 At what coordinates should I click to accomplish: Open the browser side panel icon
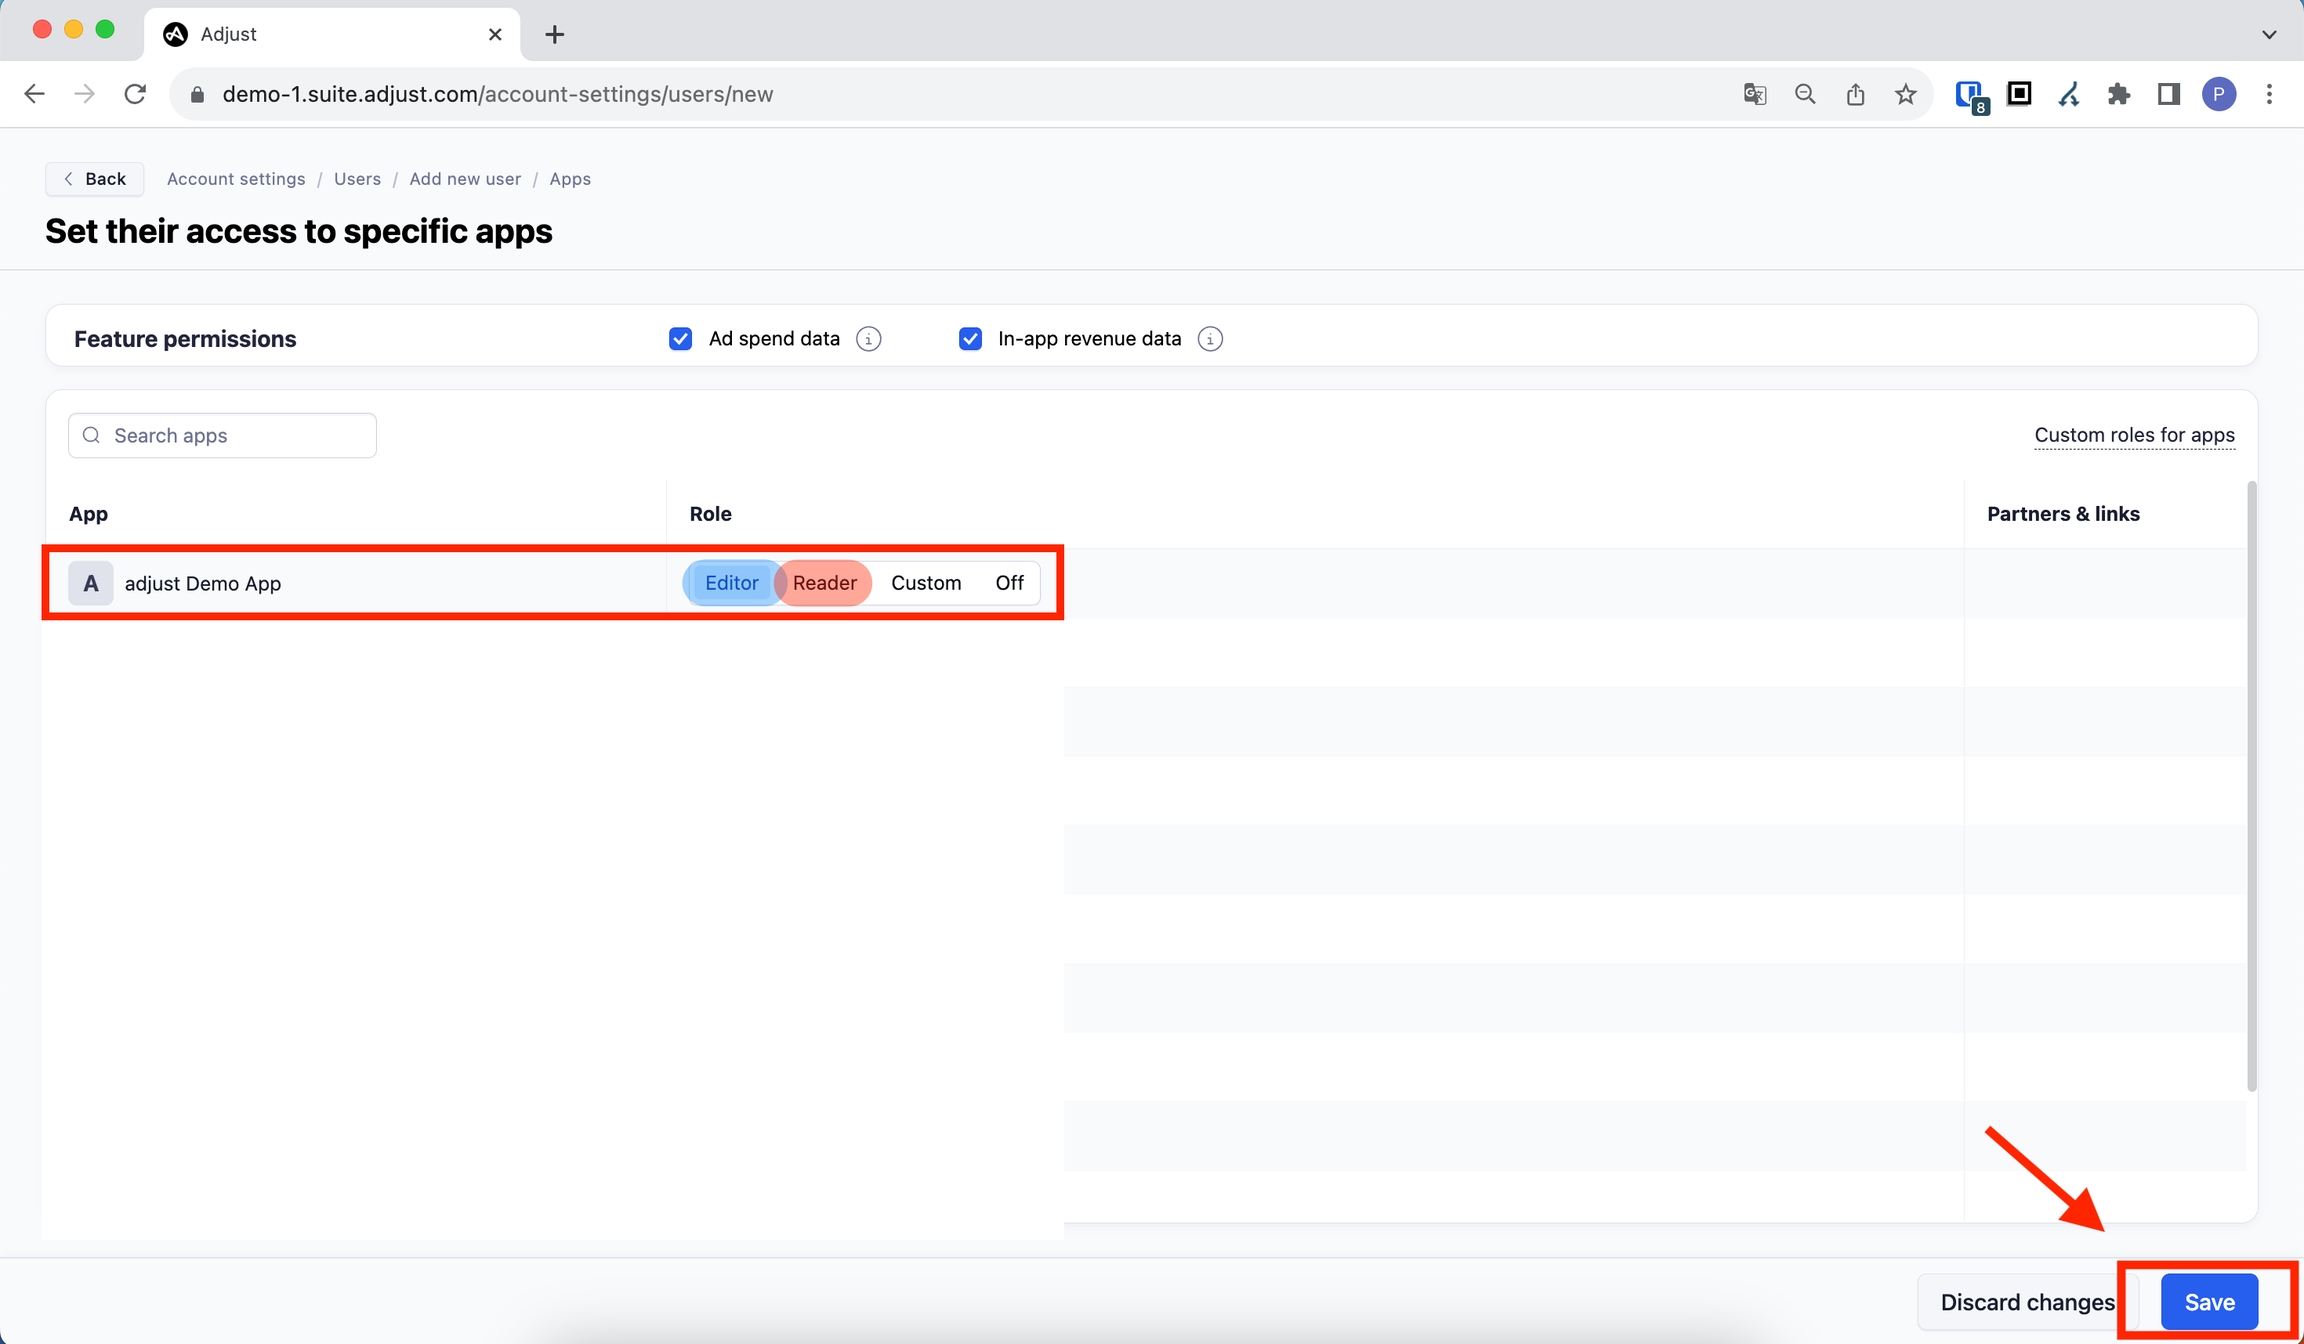click(2168, 94)
